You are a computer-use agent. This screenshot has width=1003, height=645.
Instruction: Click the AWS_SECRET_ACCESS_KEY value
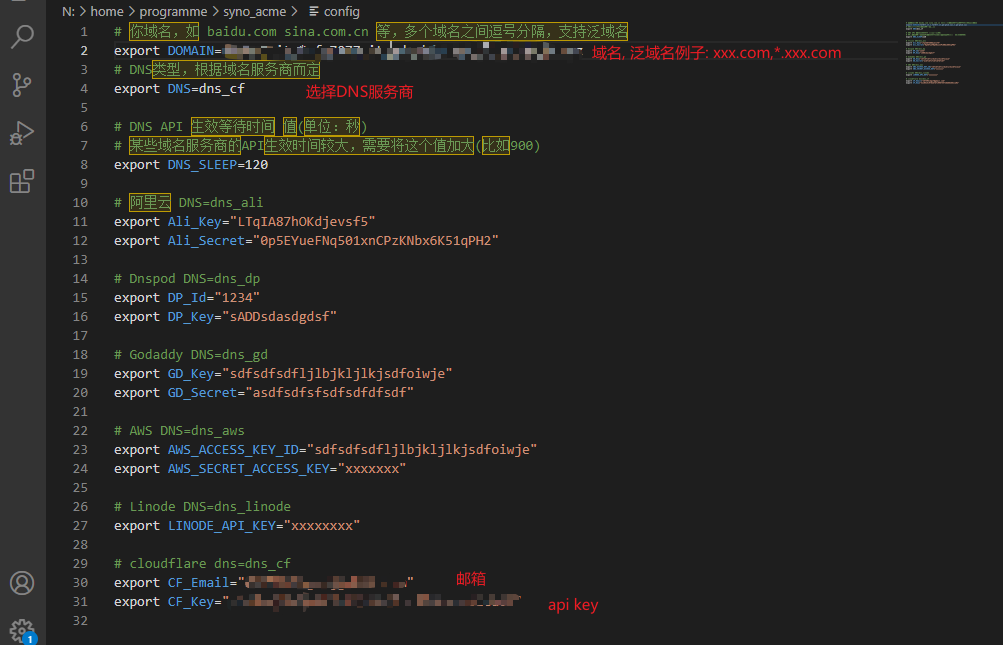click(x=374, y=469)
